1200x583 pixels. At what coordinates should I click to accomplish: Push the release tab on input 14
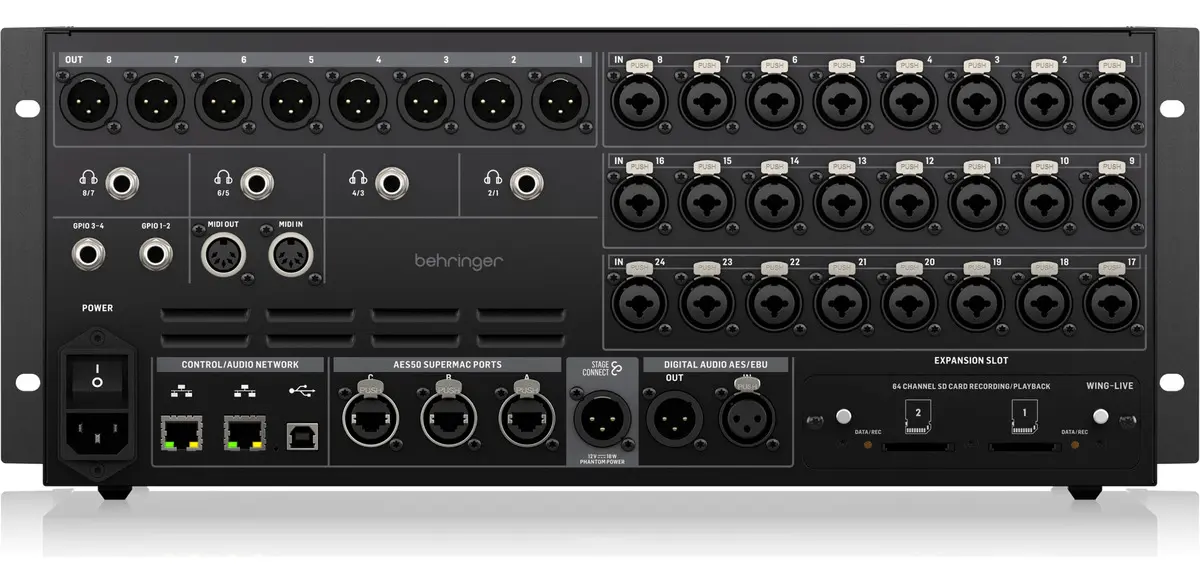tap(774, 166)
